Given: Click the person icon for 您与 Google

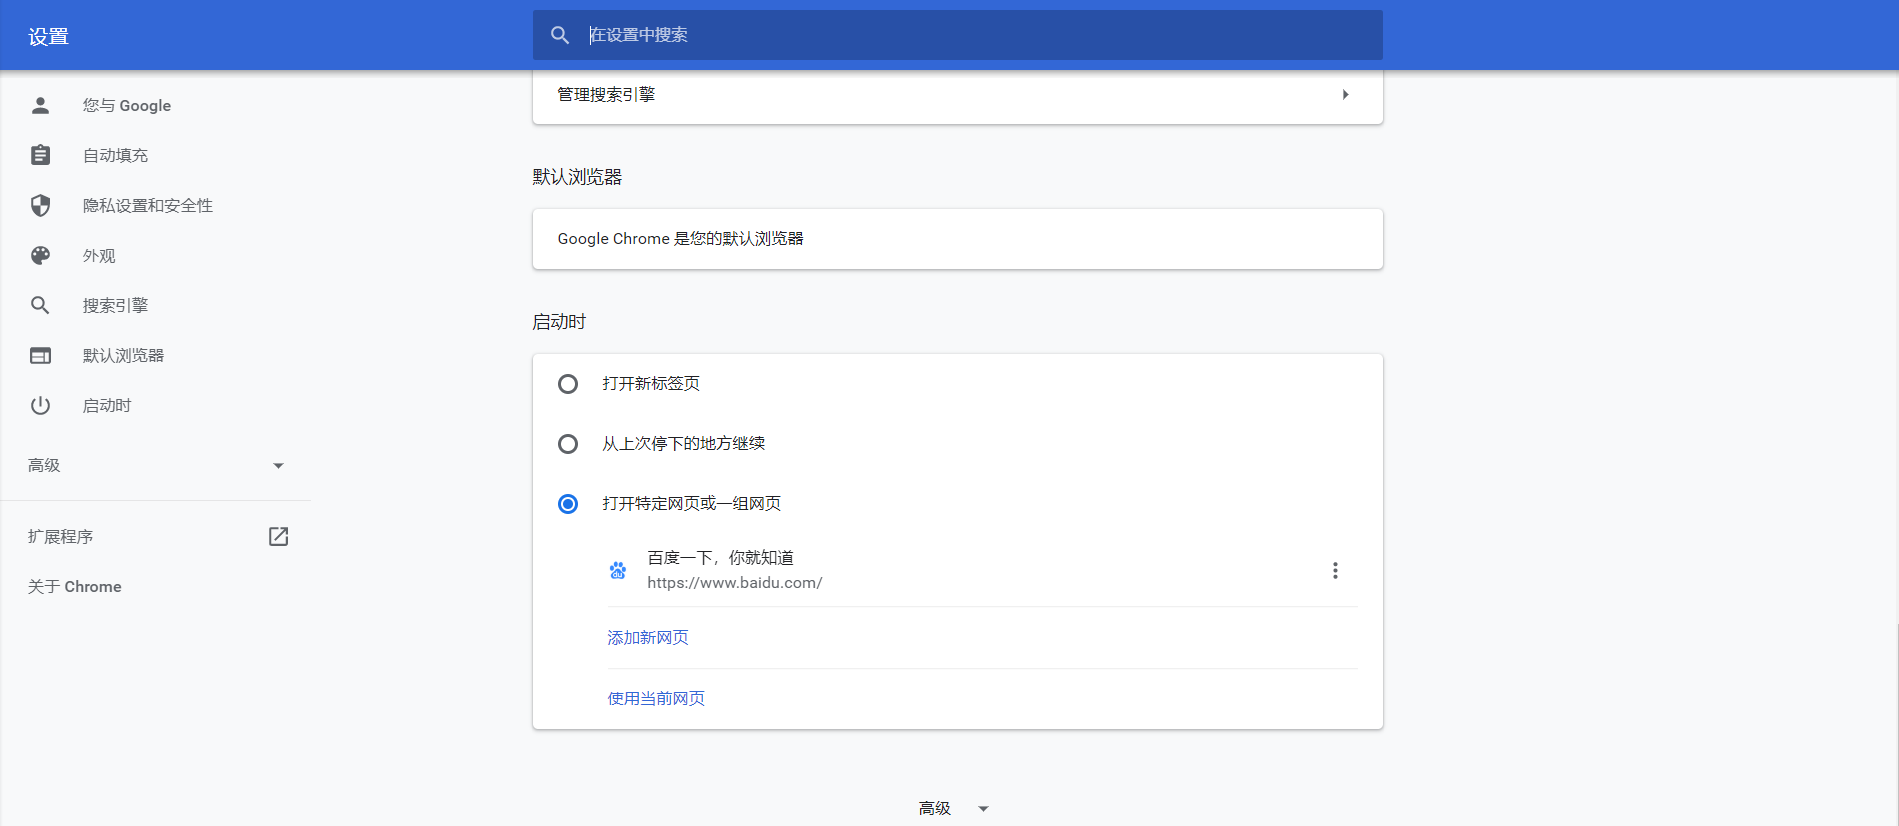Looking at the screenshot, I should (40, 105).
